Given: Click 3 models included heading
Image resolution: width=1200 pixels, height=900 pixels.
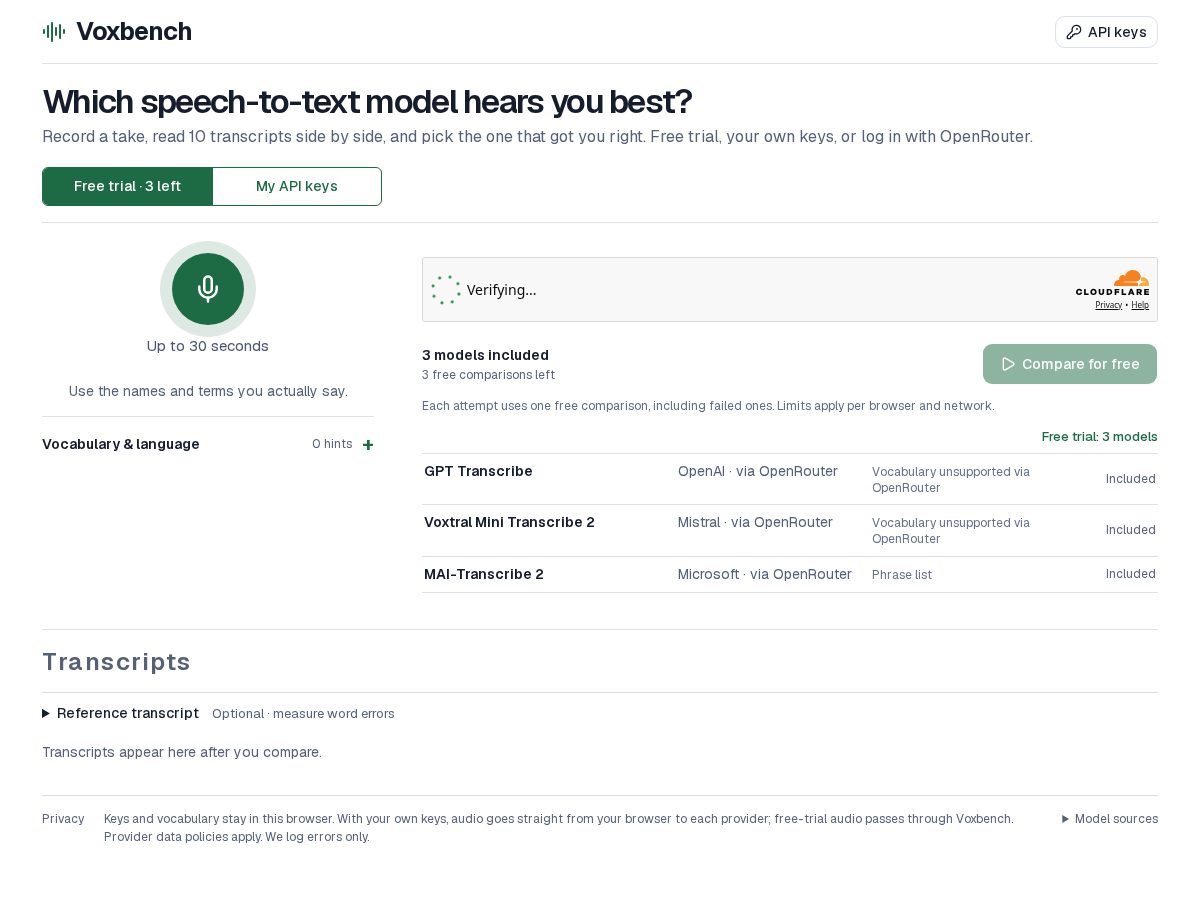Looking at the screenshot, I should click(x=485, y=355).
